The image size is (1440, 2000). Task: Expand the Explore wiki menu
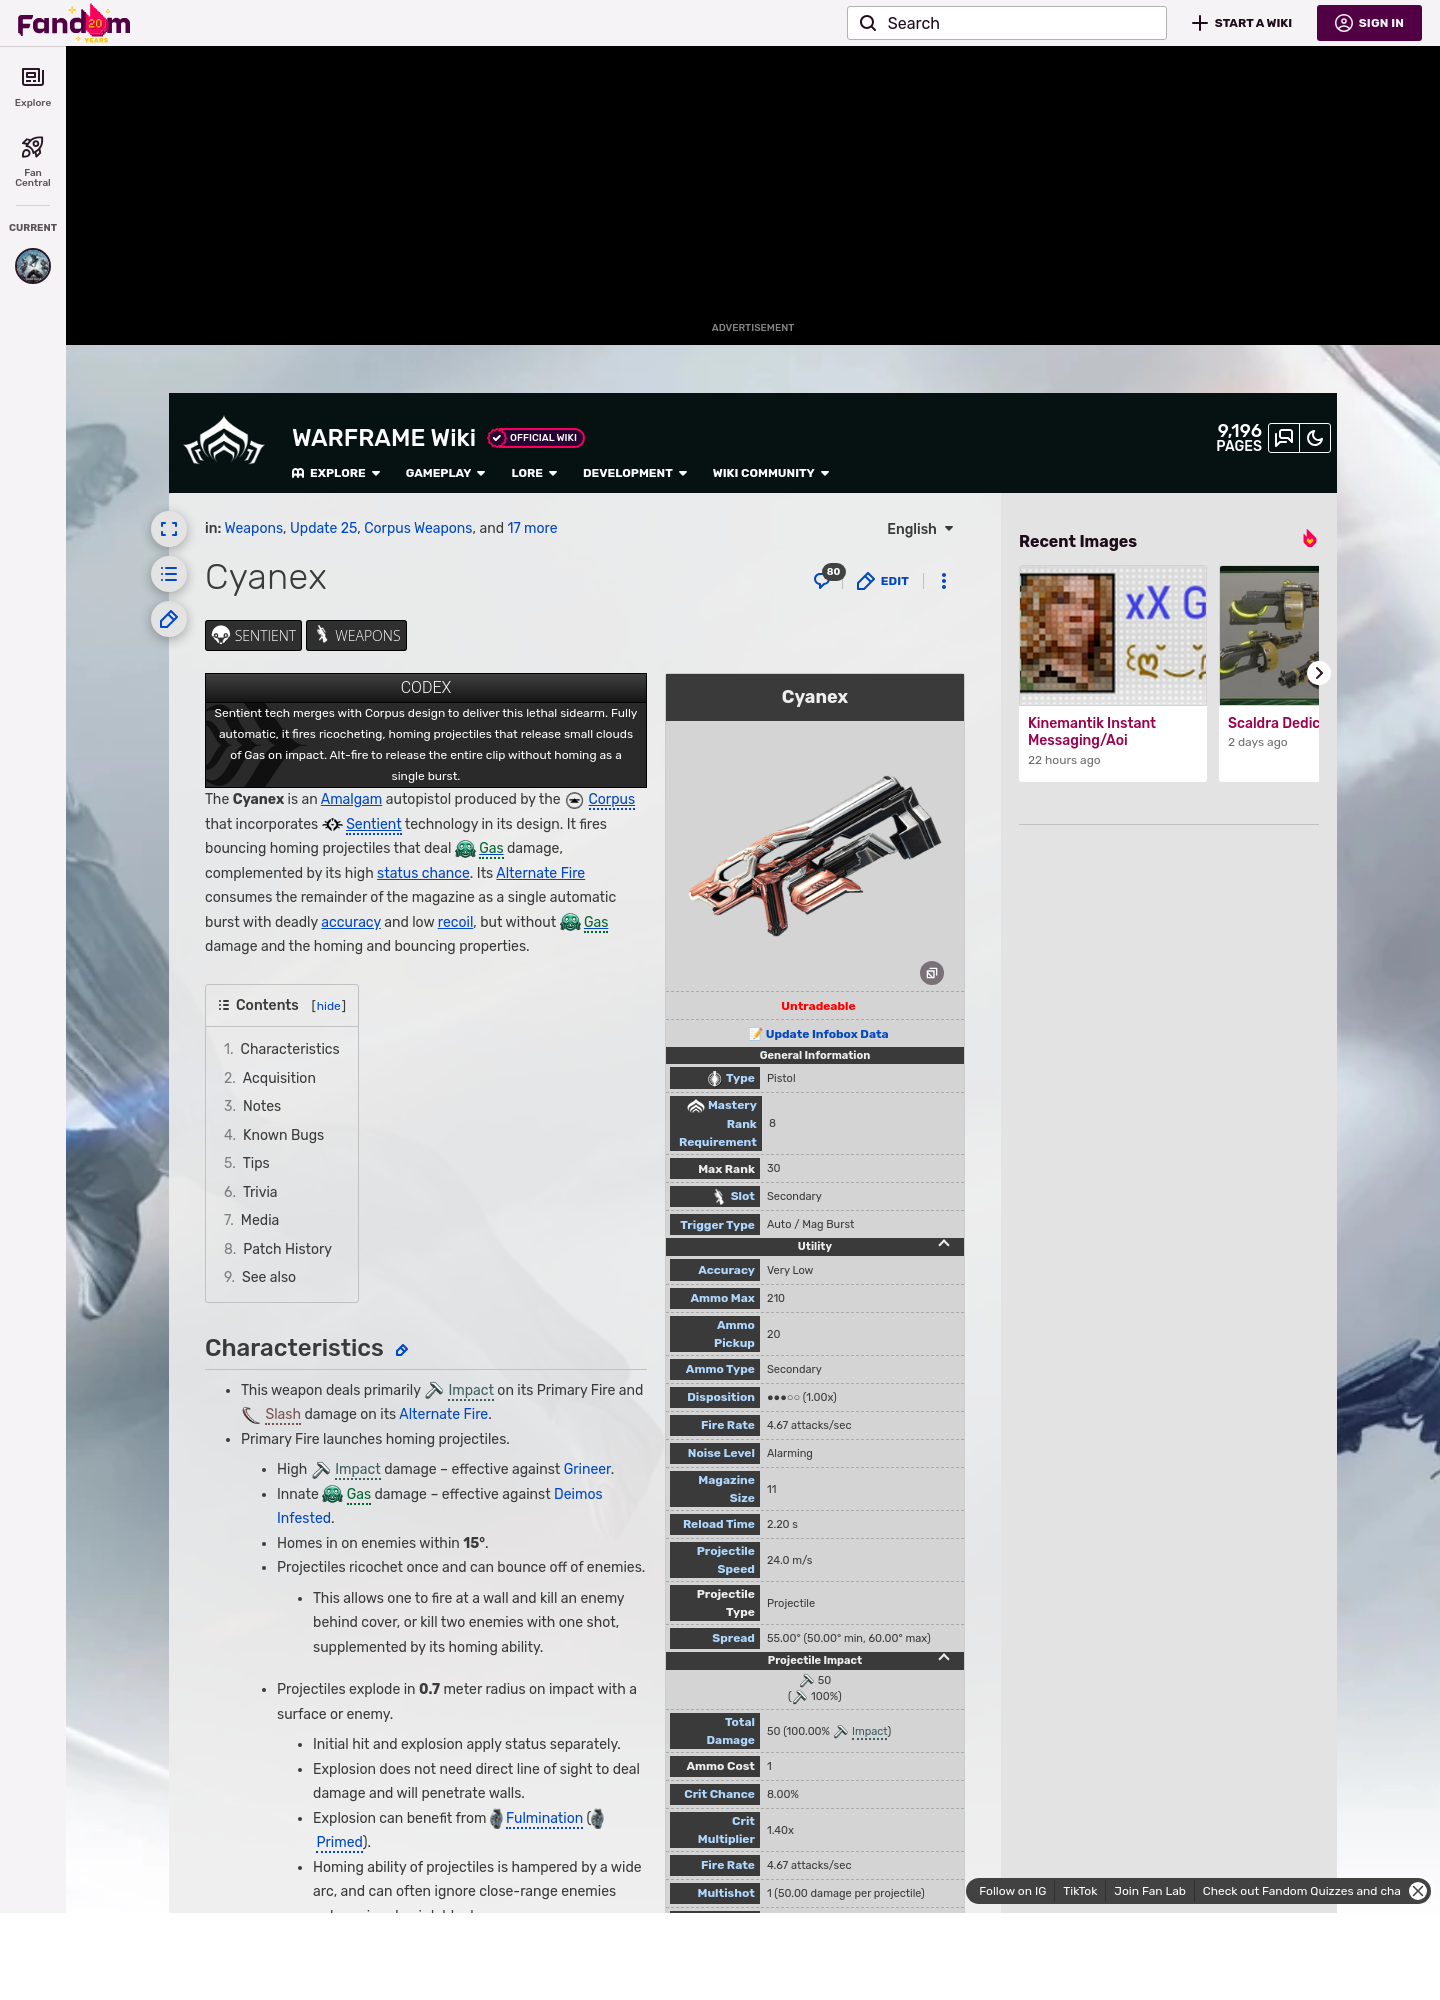tap(336, 473)
